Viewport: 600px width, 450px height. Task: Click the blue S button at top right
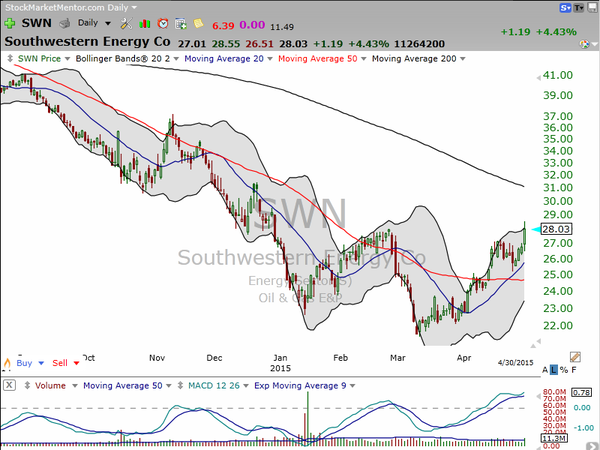pos(565,8)
